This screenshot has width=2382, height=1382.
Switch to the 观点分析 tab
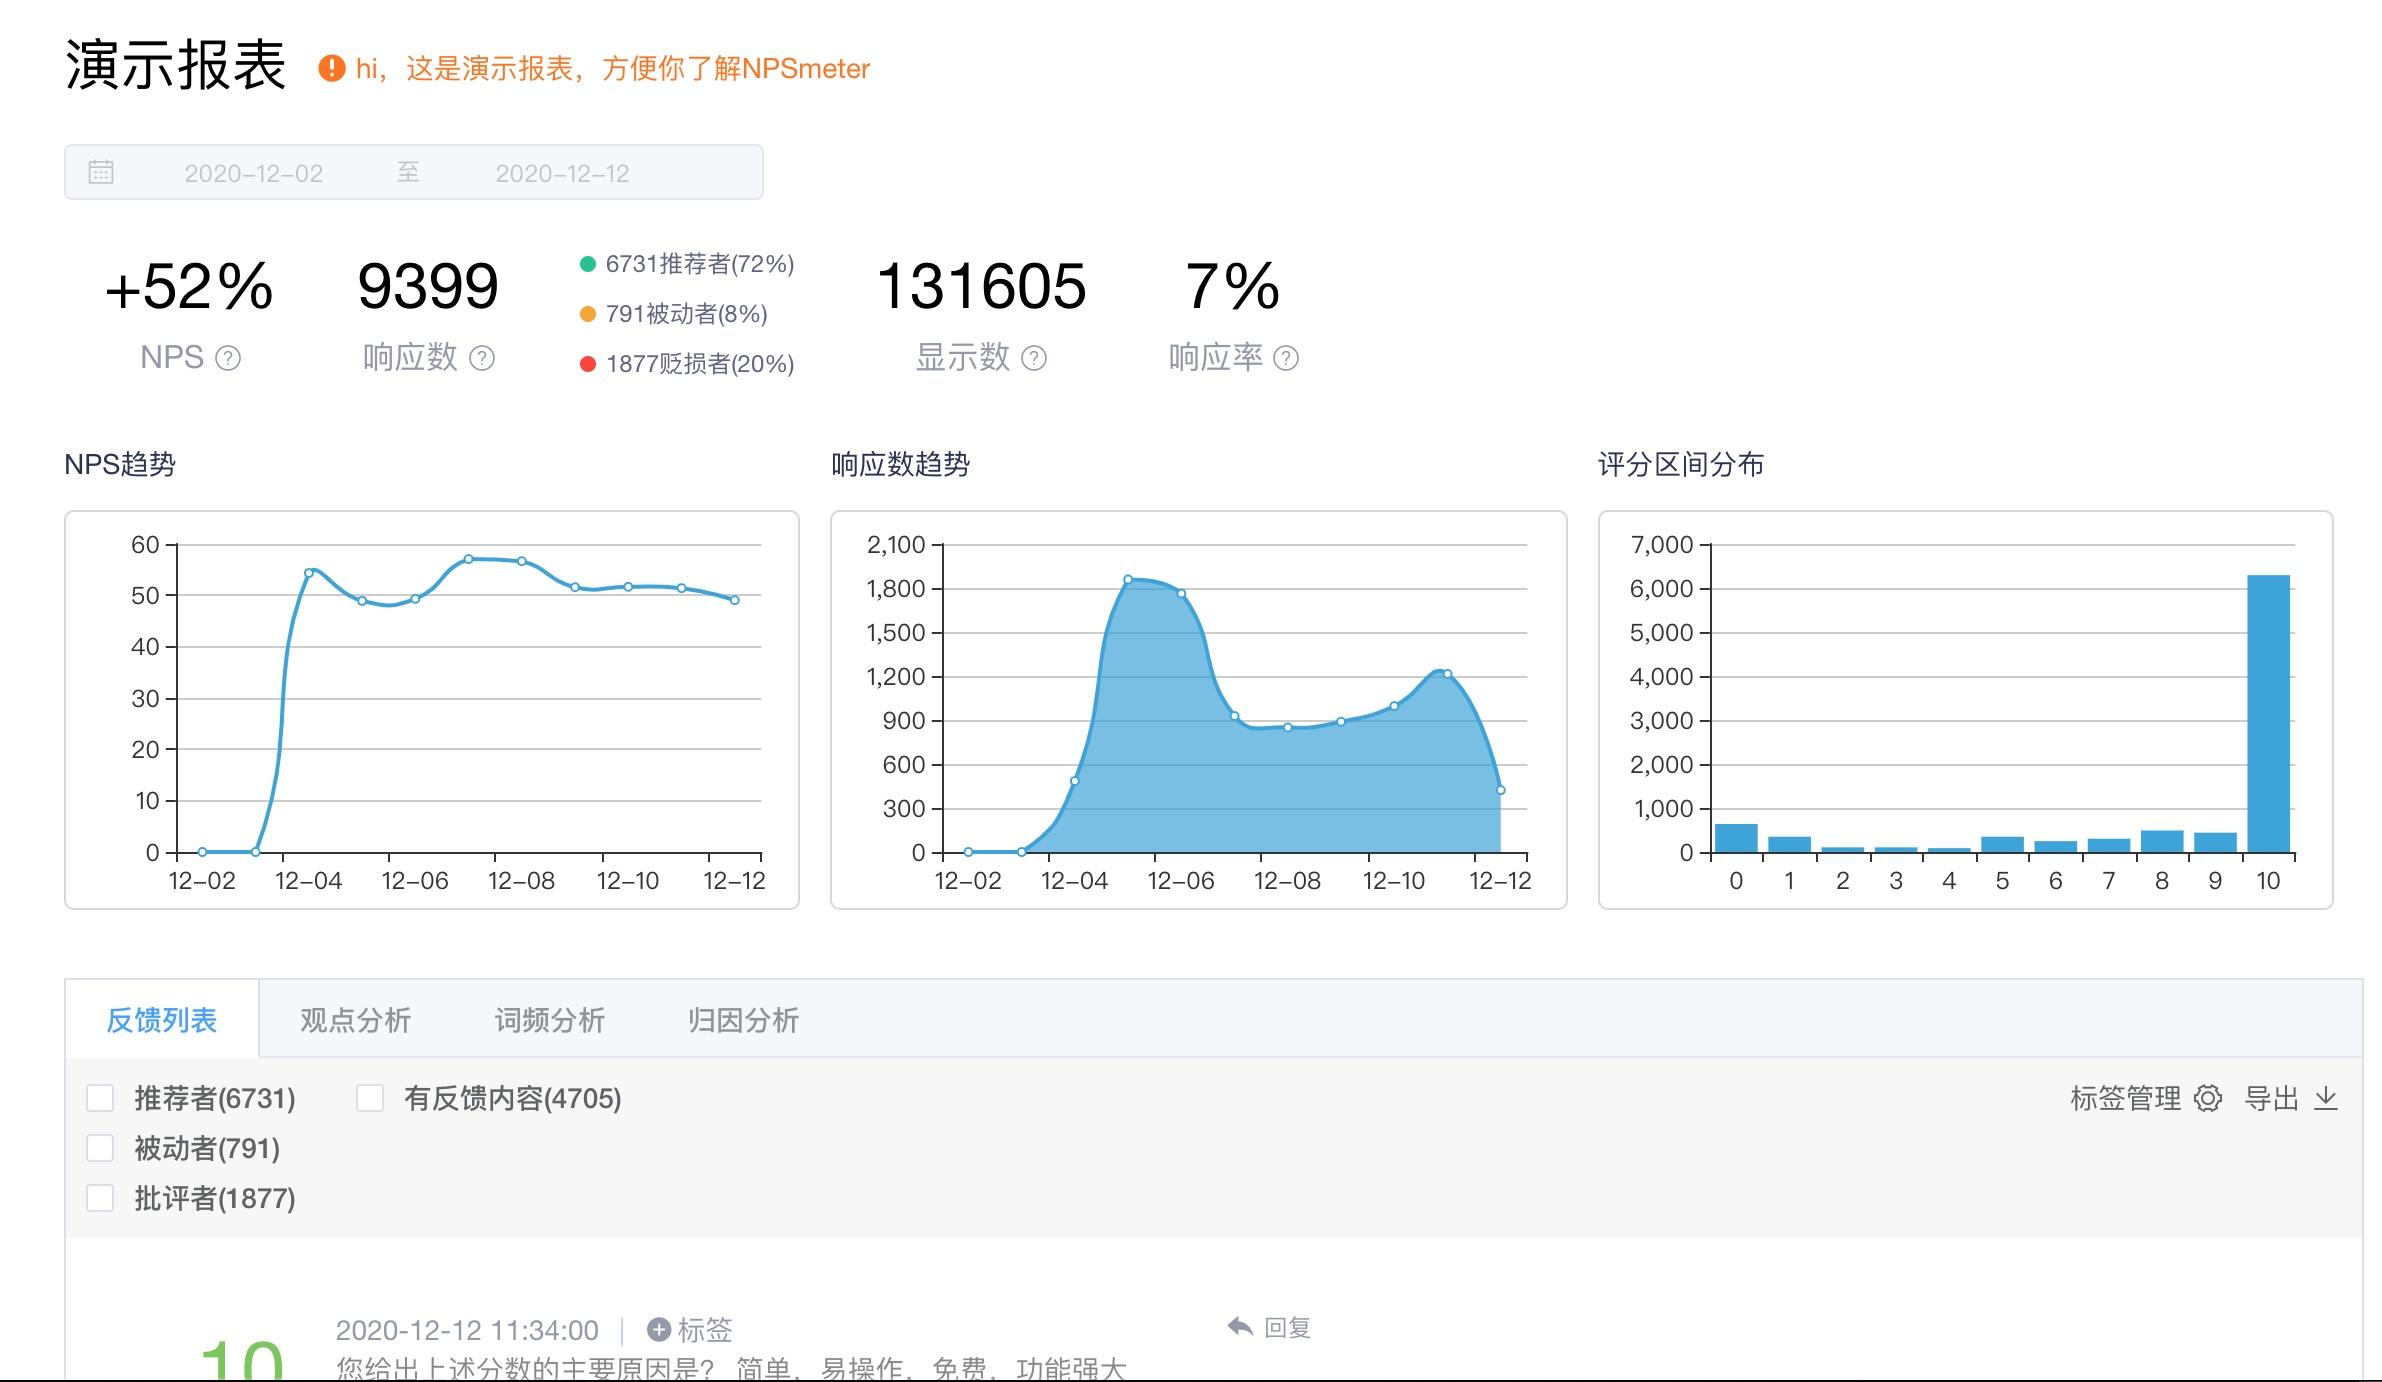(x=356, y=1020)
